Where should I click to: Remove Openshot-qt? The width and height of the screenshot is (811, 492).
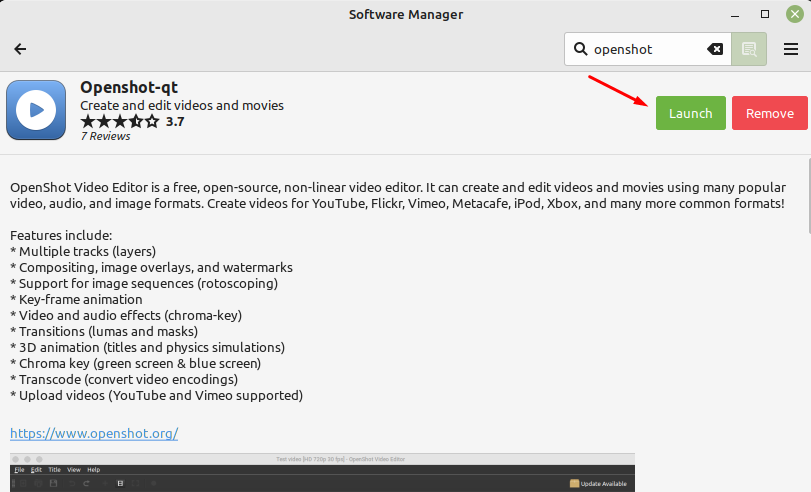pyautogui.click(x=770, y=113)
